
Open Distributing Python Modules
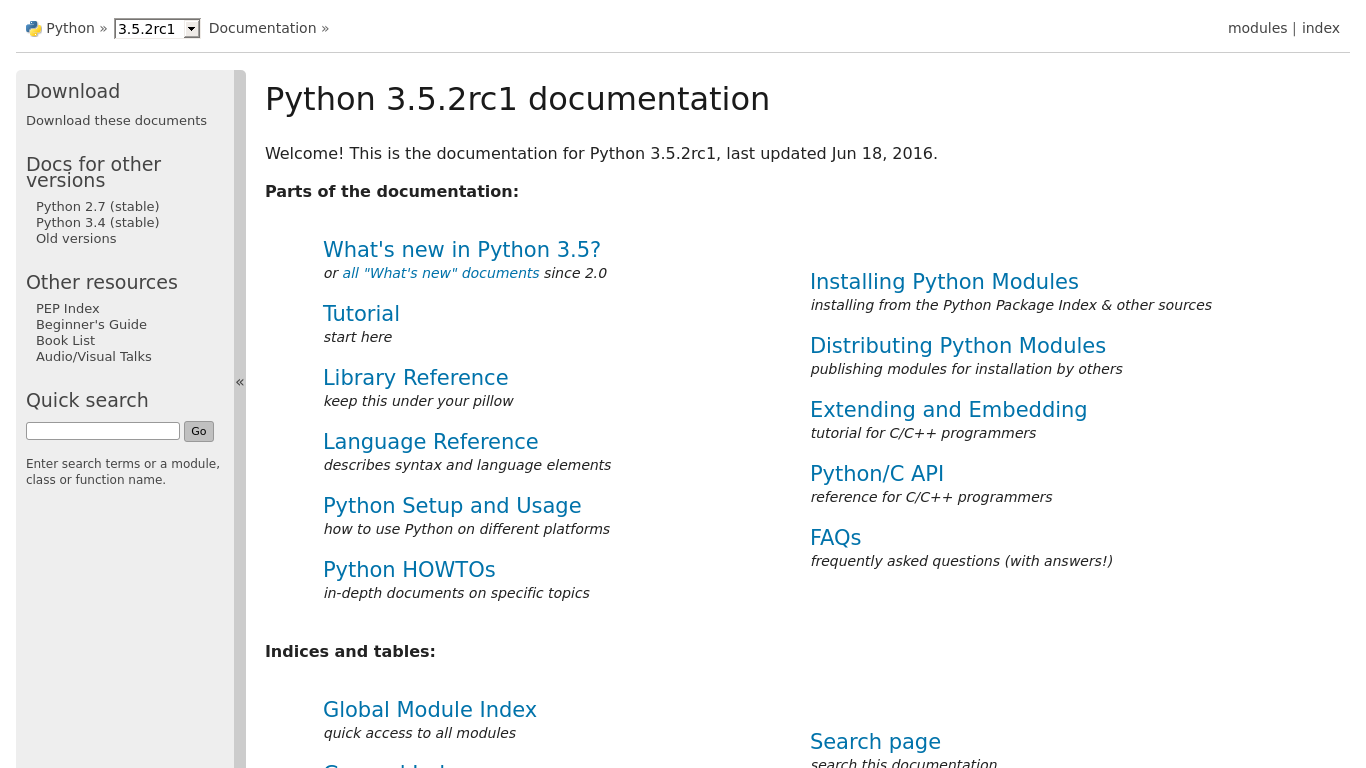tap(958, 346)
